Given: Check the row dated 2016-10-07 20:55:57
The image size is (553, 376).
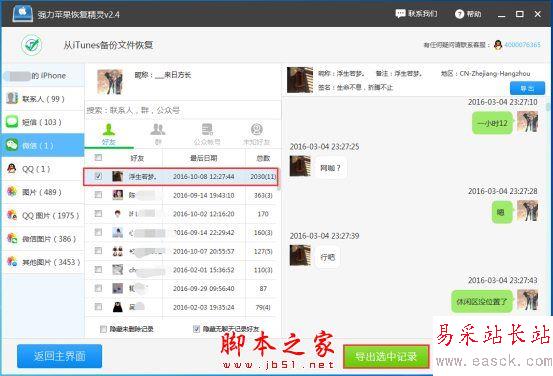Looking at the screenshot, I should pyautogui.click(x=98, y=251).
